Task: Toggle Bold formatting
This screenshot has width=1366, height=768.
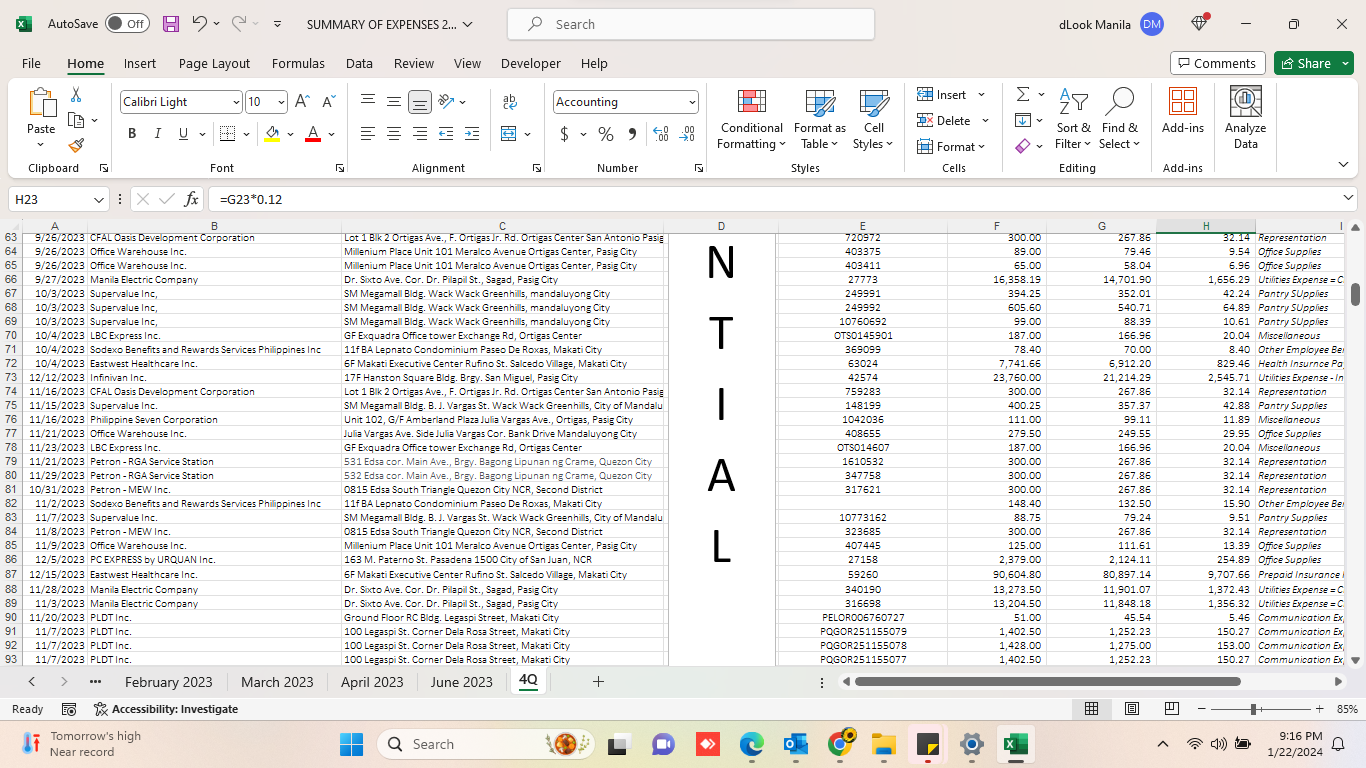Action: (132, 134)
